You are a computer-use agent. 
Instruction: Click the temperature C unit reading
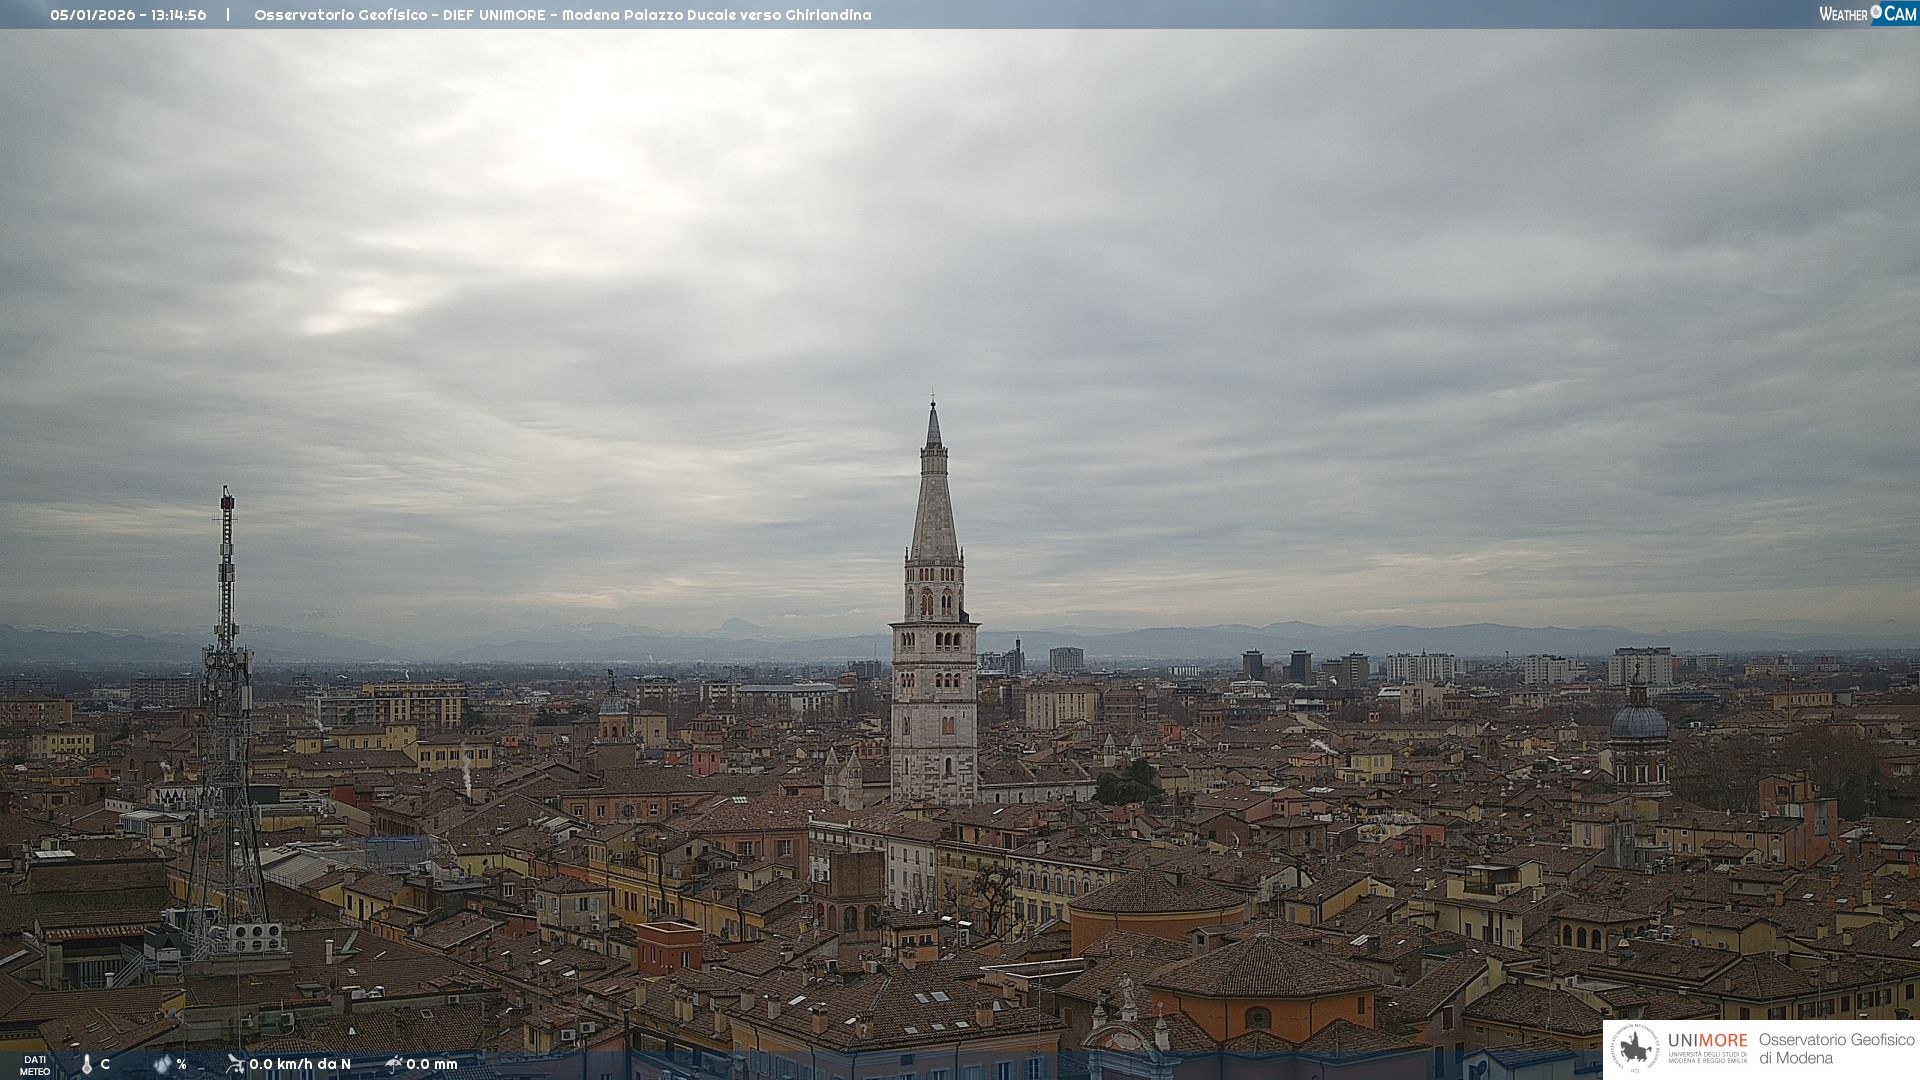pos(105,1064)
